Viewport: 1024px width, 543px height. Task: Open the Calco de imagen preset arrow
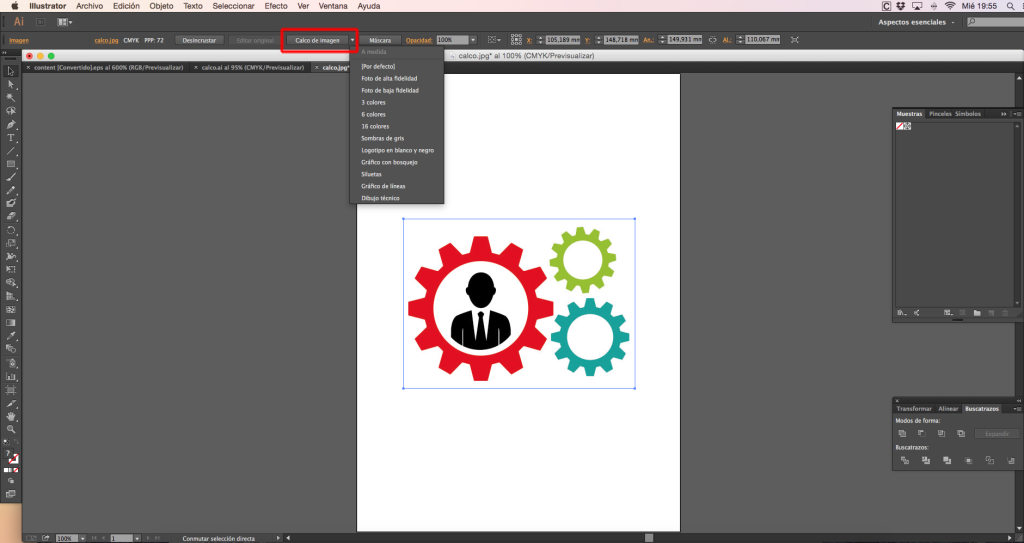[x=353, y=40]
